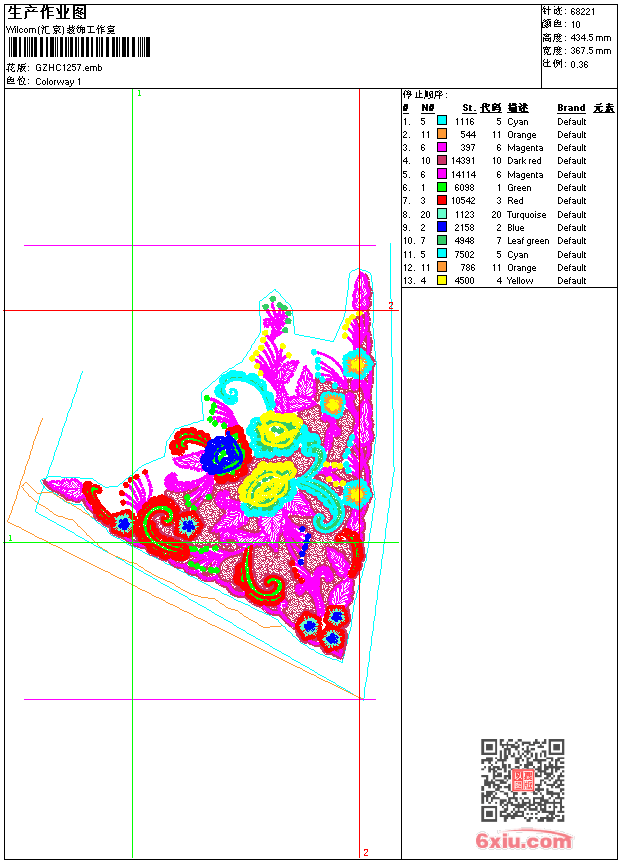Click the Magenta swatch in stop row 3
Viewport: 620px width, 860px height.
tap(442, 147)
